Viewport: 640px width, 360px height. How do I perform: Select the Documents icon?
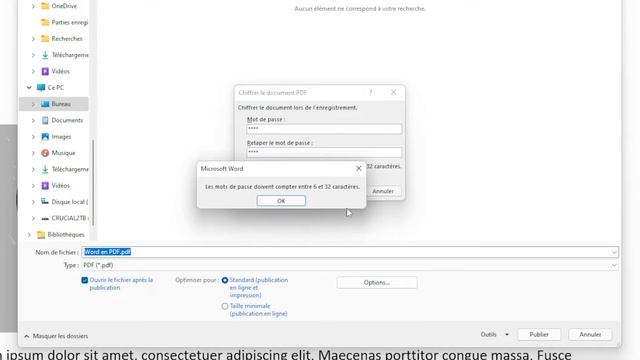(45, 120)
